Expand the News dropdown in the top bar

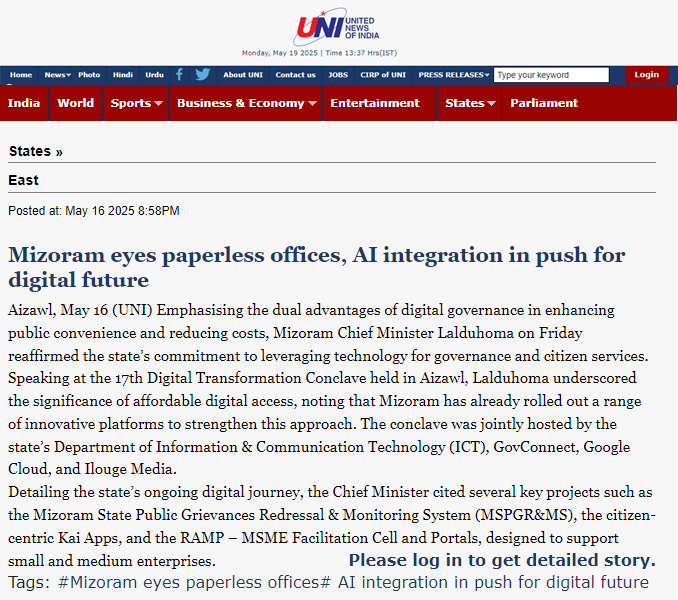coord(57,75)
